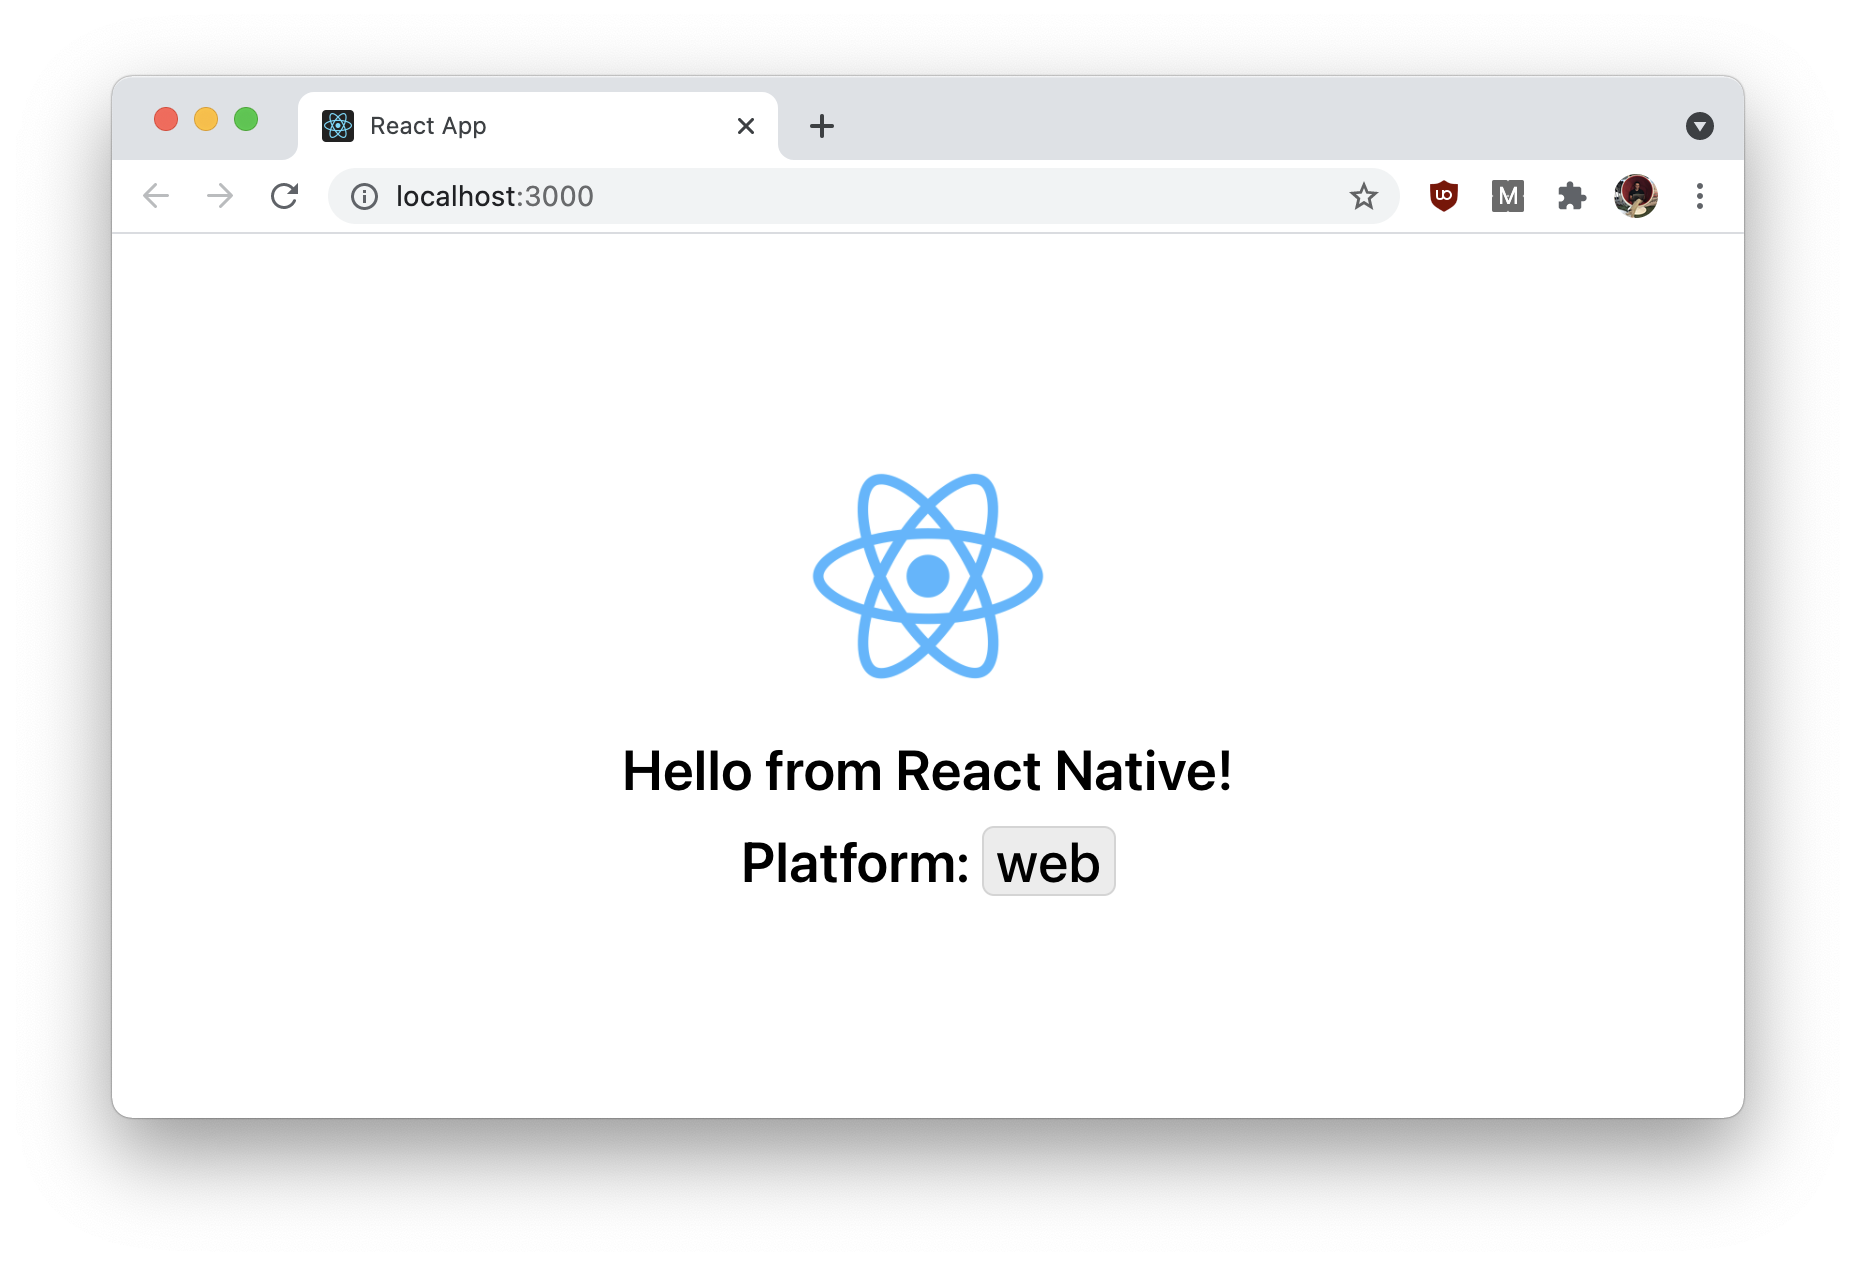Click the forward navigation arrow

(x=220, y=196)
